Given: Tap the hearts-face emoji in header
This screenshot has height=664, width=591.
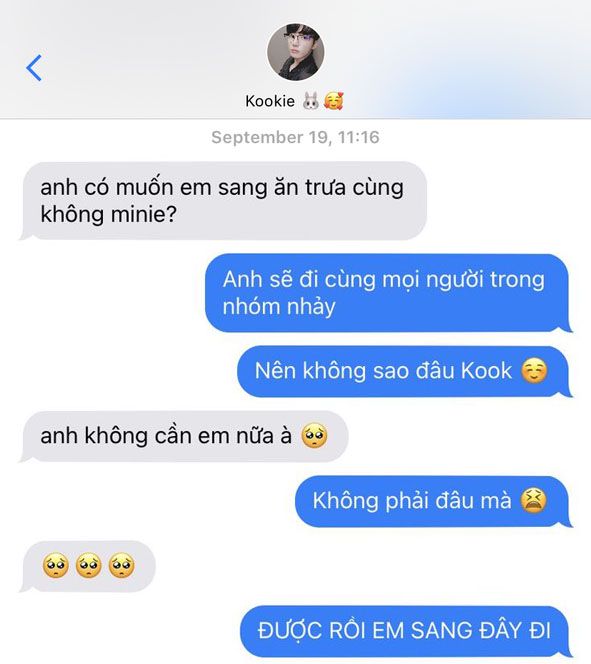Looking at the screenshot, I should click(334, 101).
